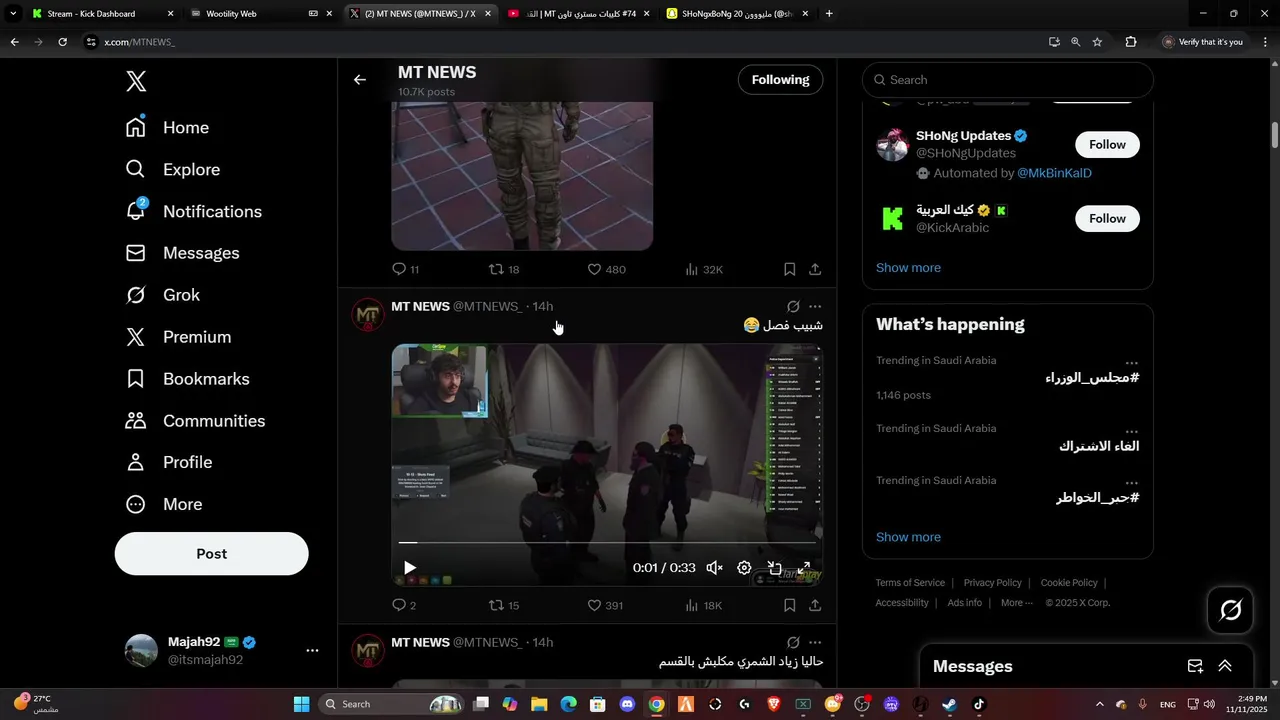Viewport: 1280px width, 720px height.
Task: Bookmark this page with star icon
Action: click(x=1097, y=42)
